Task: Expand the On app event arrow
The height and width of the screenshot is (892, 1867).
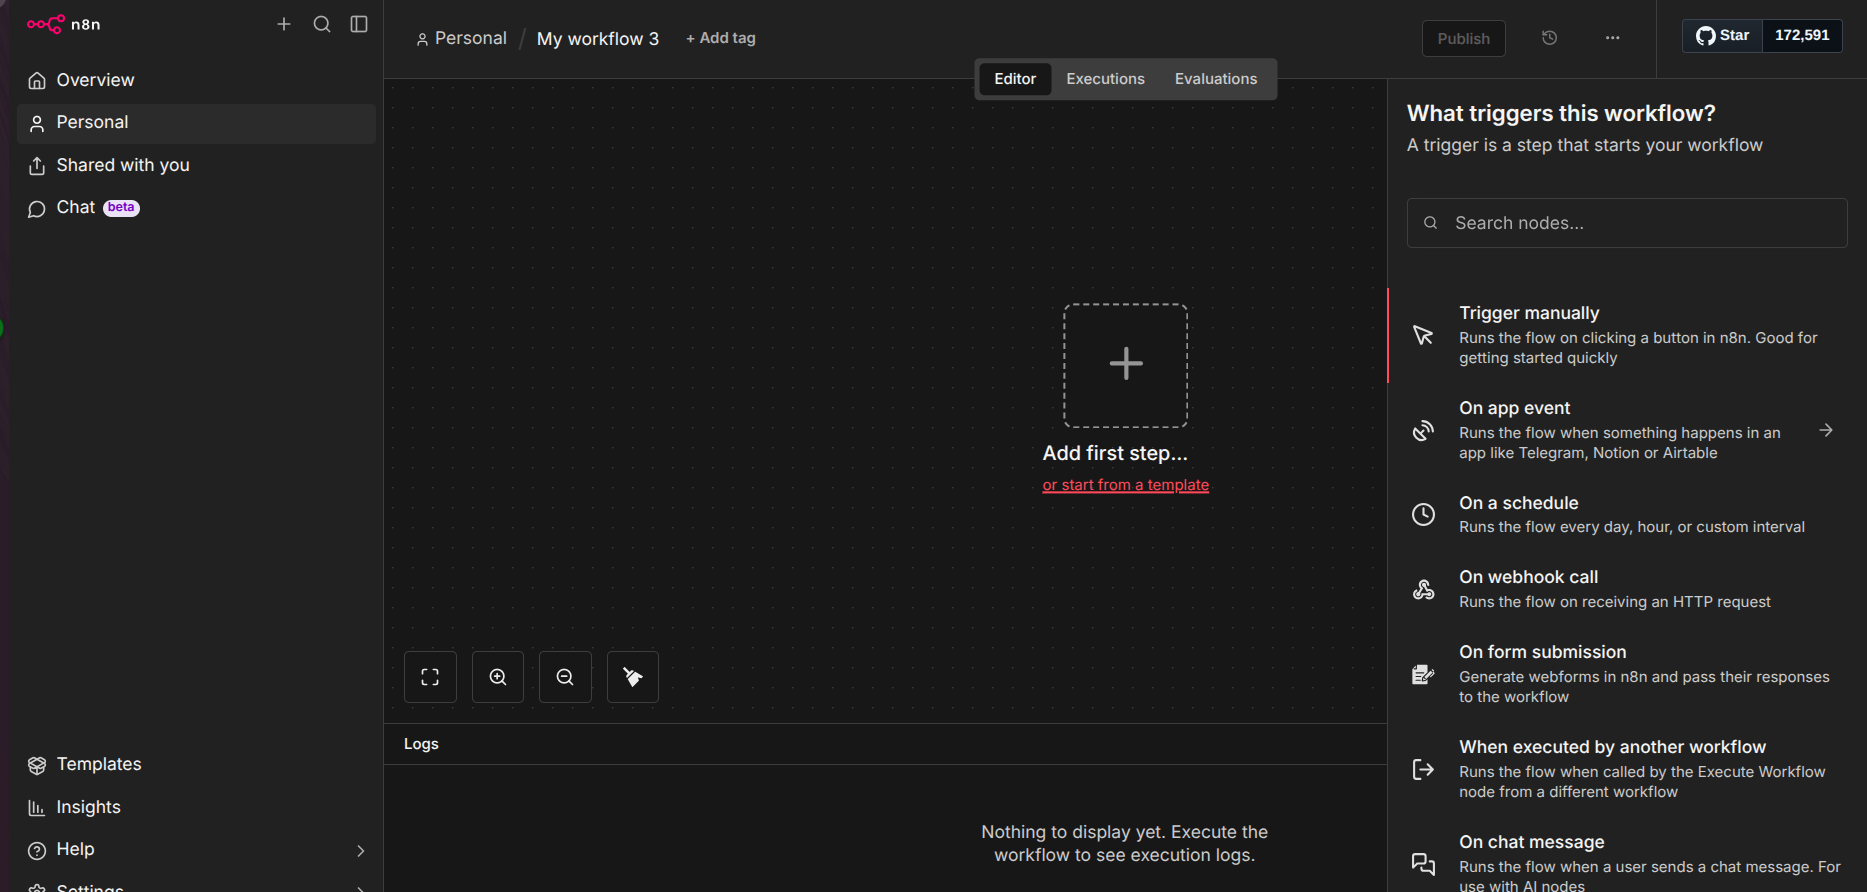Action: tap(1825, 430)
